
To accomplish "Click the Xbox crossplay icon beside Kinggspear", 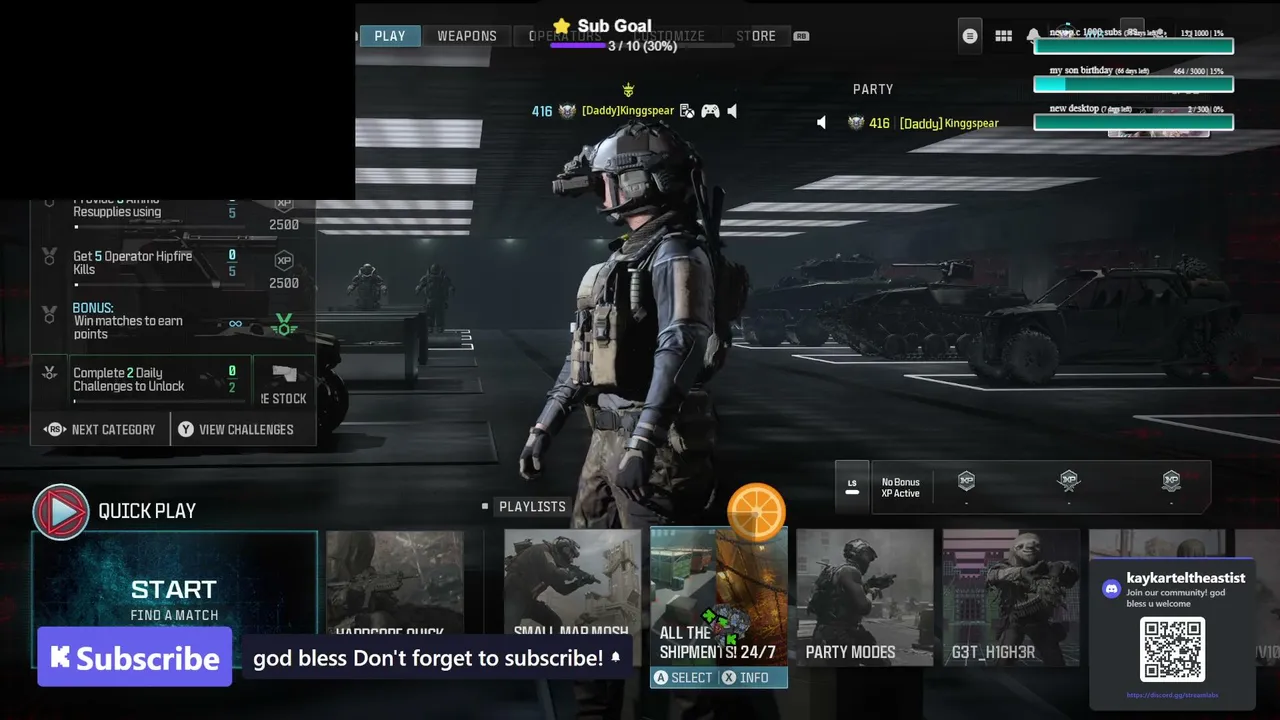I will coord(687,111).
